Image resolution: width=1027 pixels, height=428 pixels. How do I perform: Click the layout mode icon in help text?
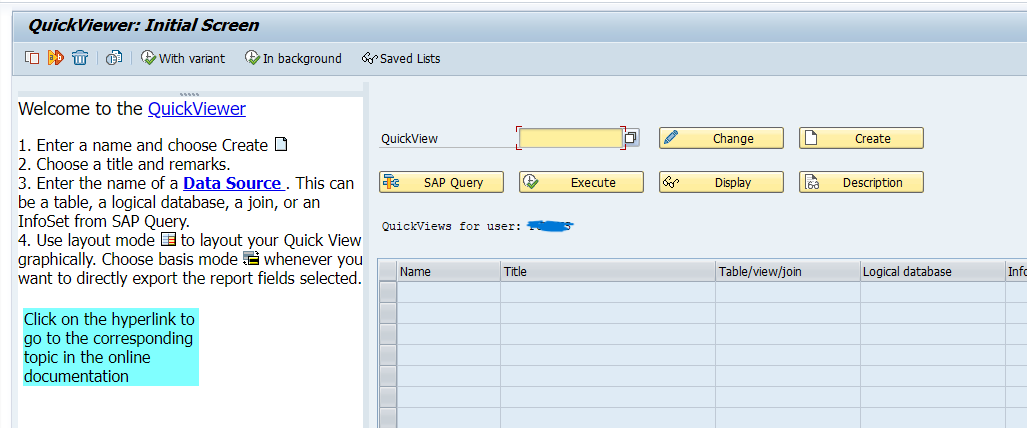[x=168, y=239]
